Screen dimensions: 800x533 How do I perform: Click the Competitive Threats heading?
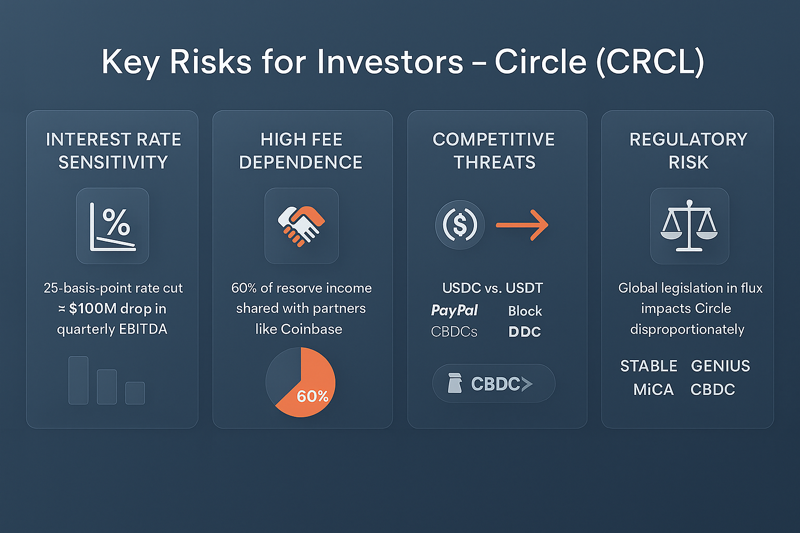tap(494, 151)
